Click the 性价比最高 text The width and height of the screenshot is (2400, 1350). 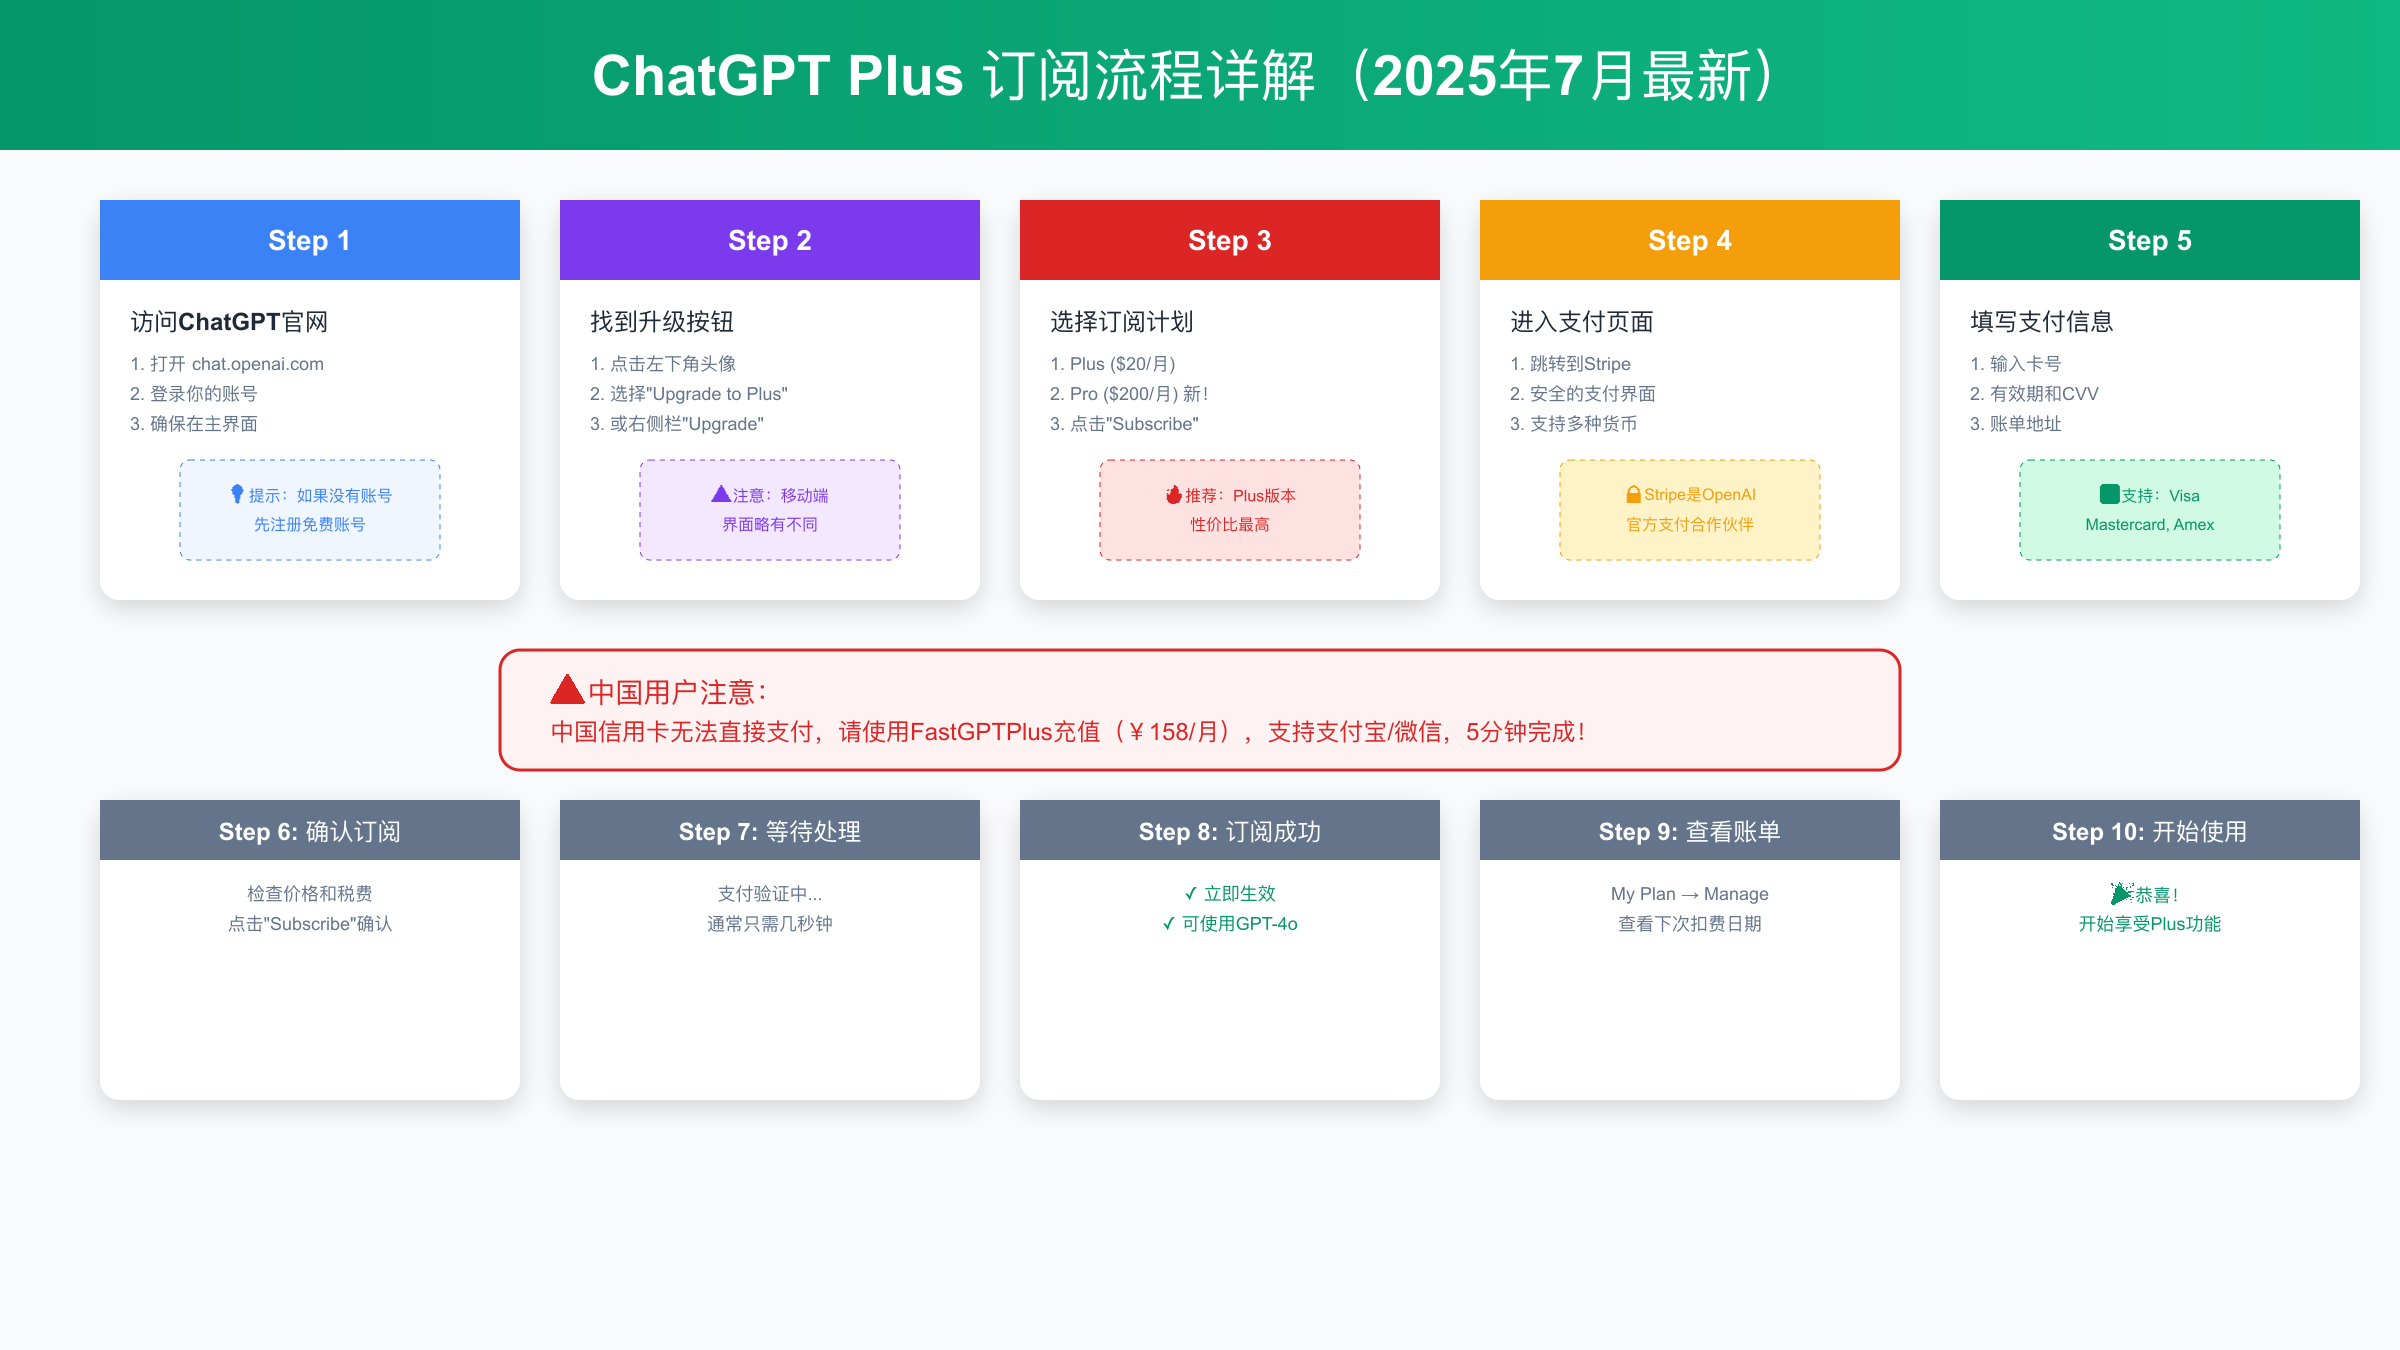1230,524
